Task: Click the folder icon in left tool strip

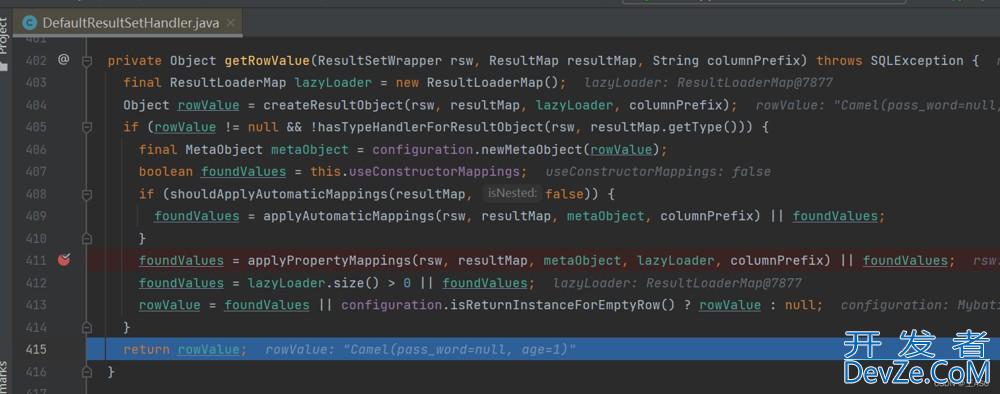Action: tap(3, 66)
